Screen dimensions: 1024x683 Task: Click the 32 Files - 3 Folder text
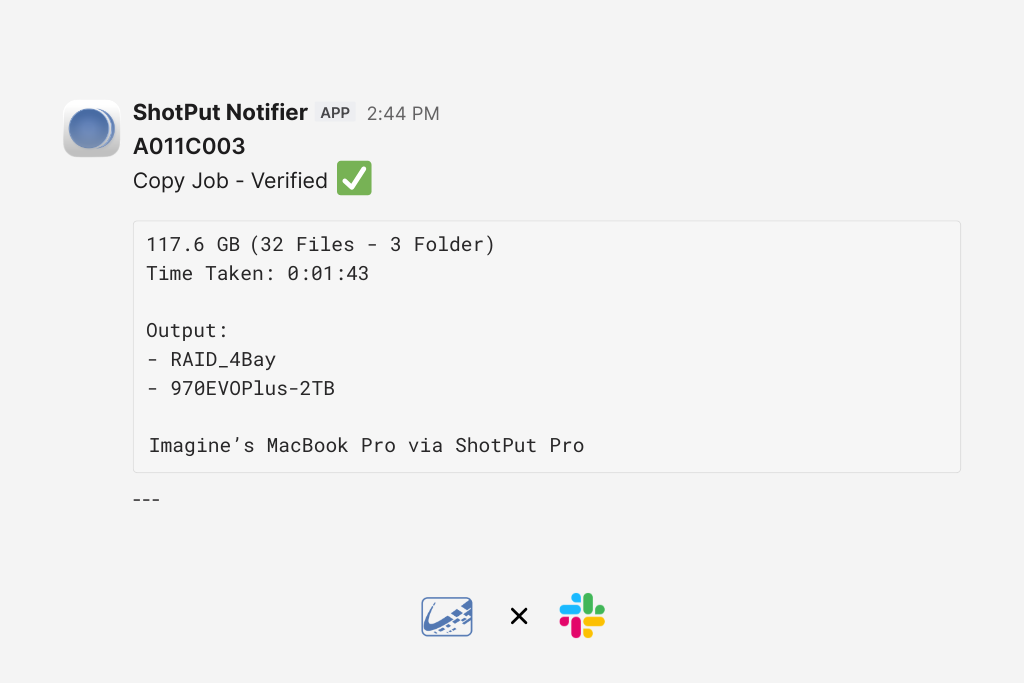coord(373,245)
